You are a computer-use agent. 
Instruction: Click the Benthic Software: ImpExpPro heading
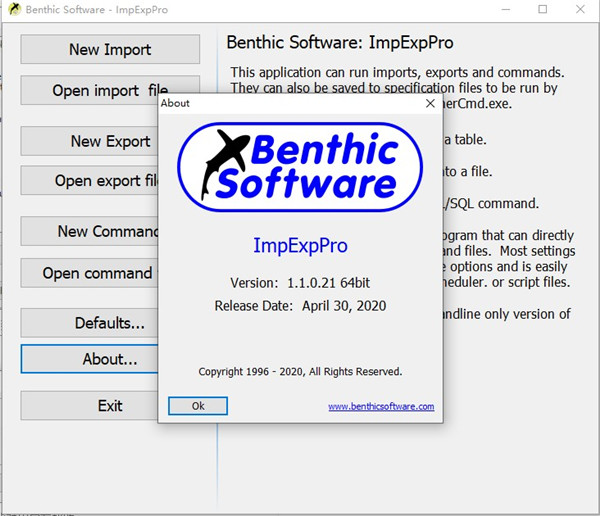click(340, 42)
